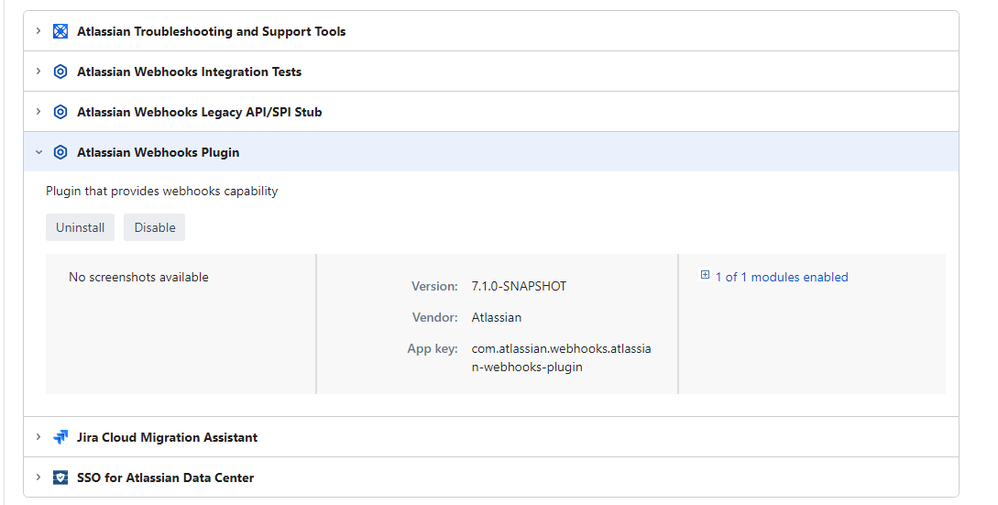This screenshot has height=505, width=998.
Task: Click the SSO for Atlassian Data Center icon
Action: [60, 478]
